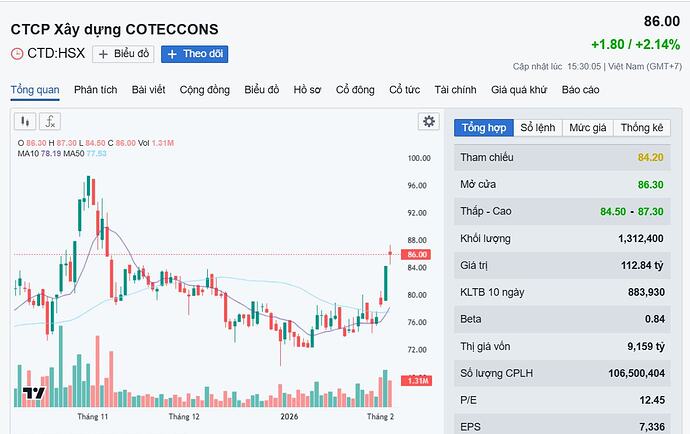Open the Thống kê panel tab
The image size is (690, 434).
641,127
